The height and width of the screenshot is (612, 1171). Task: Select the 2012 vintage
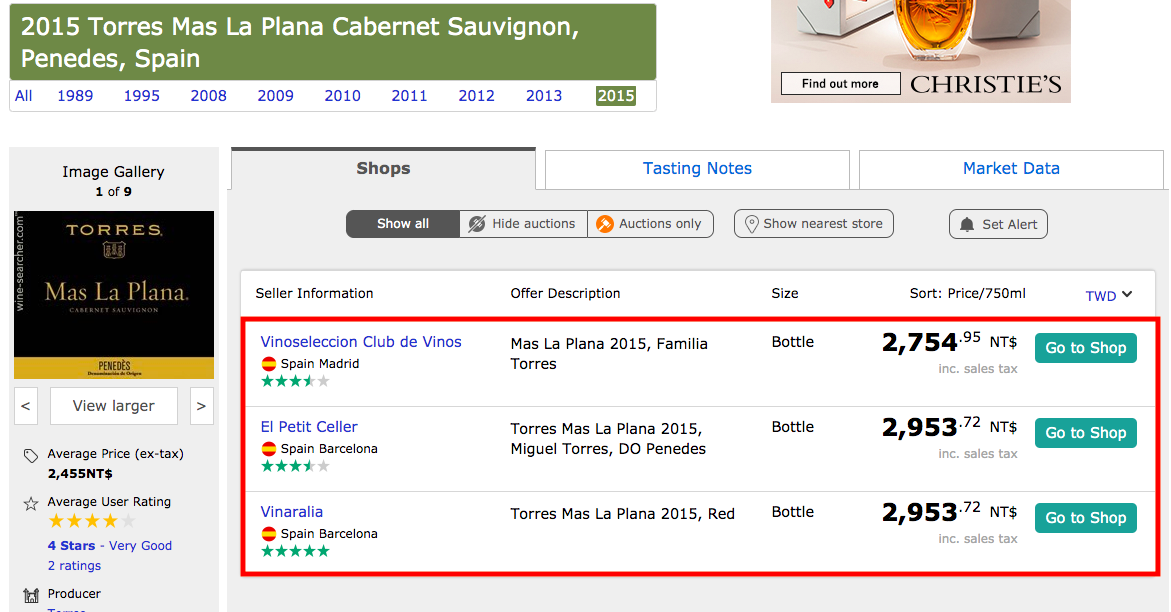[x=476, y=96]
